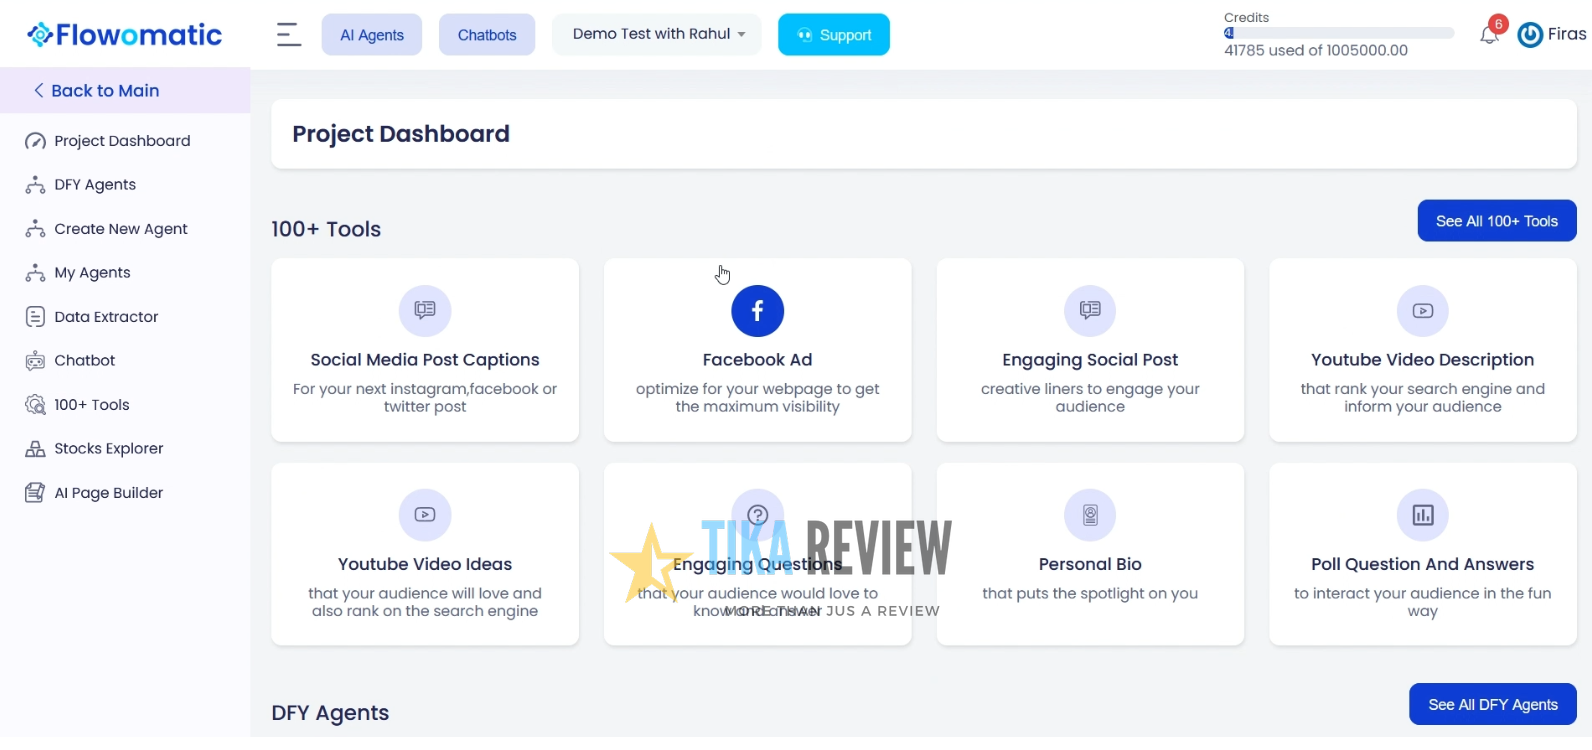Open the Poll Question And Answers title
This screenshot has width=1592, height=750.
[1423, 564]
